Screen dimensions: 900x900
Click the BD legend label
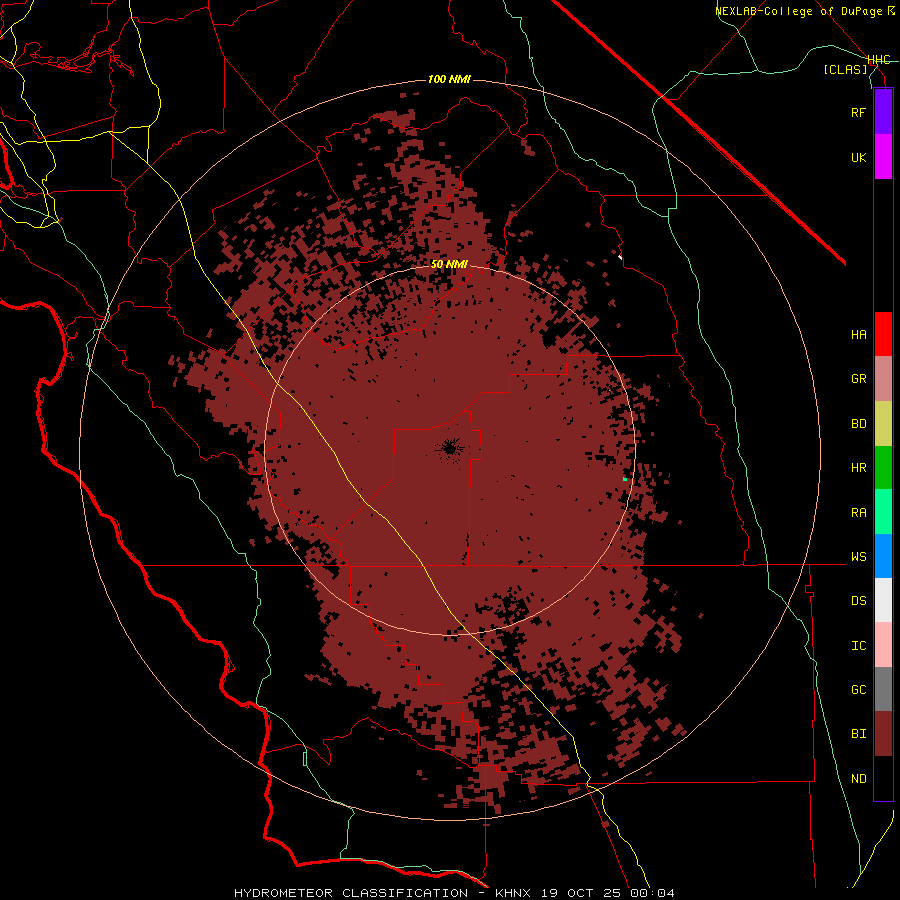click(x=858, y=424)
